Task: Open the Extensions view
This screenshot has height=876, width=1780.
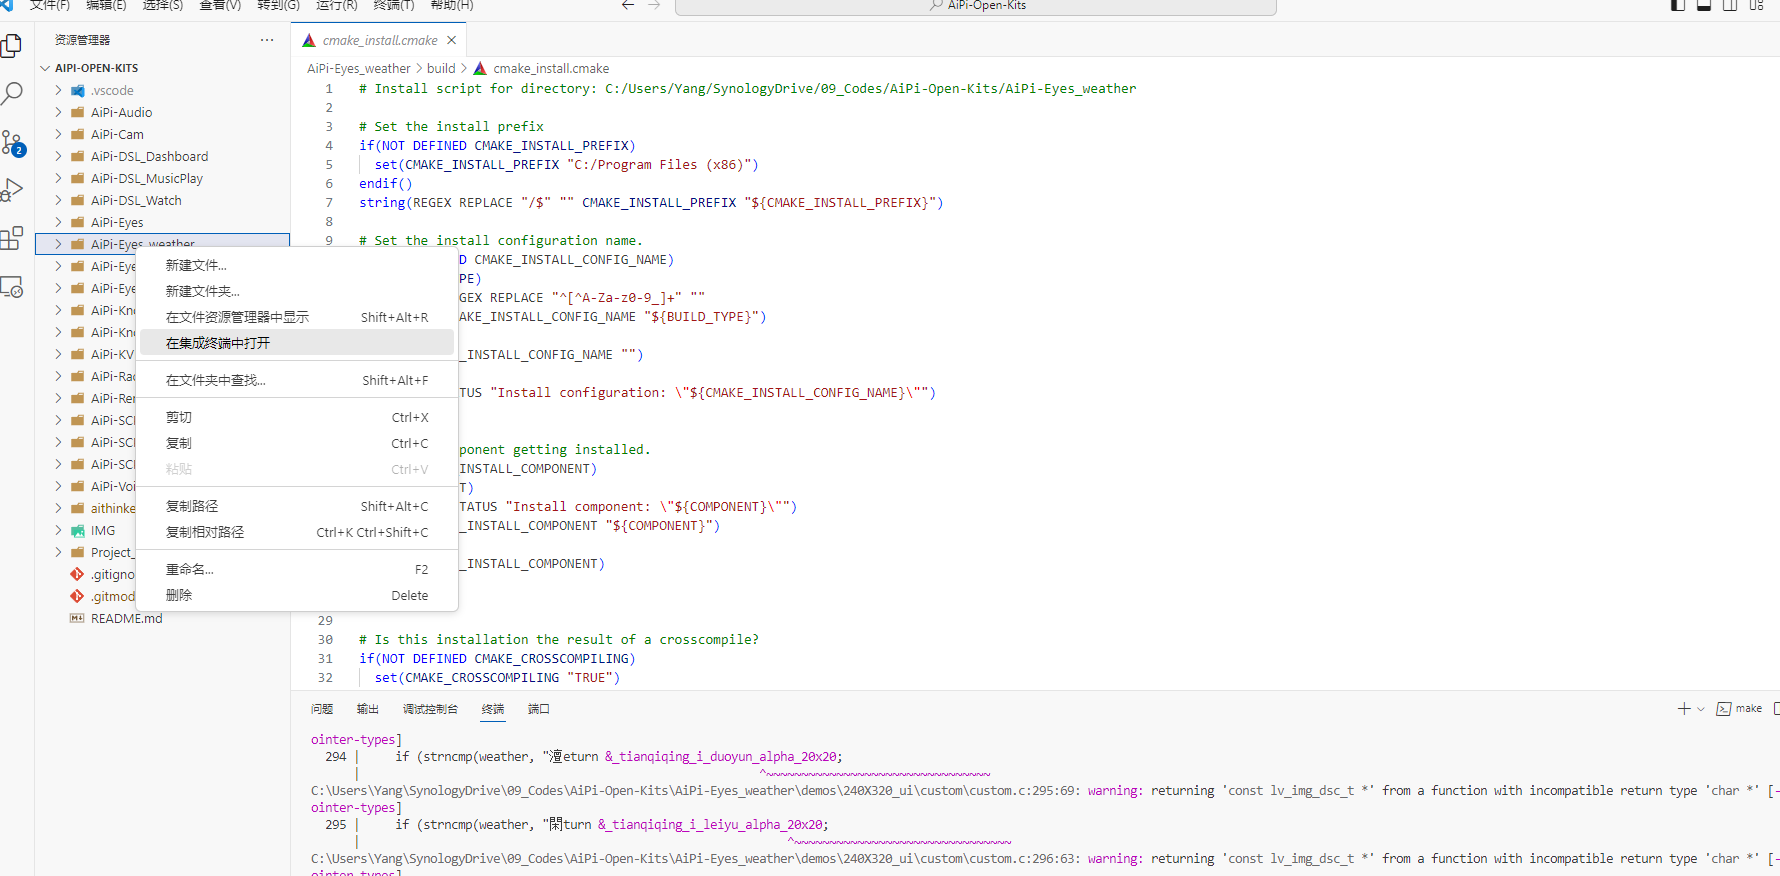Action: 12,238
